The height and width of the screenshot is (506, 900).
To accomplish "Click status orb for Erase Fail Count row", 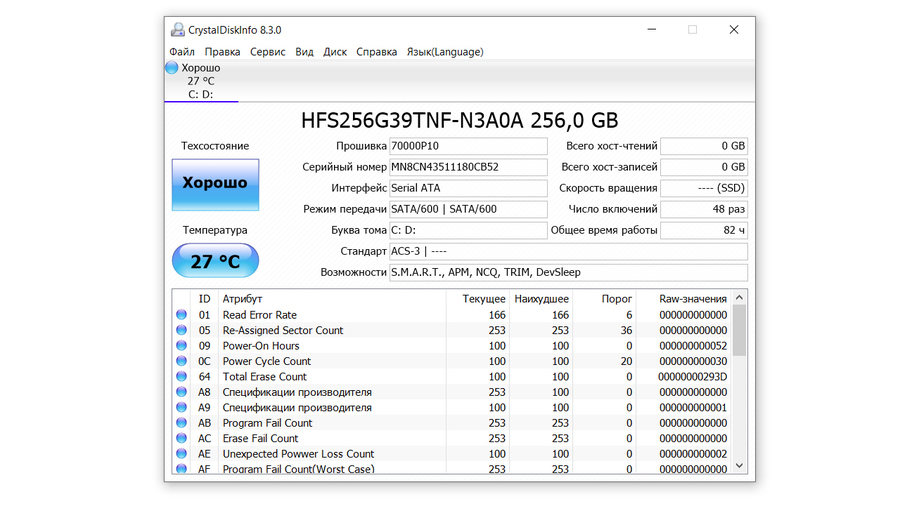I will coord(181,438).
